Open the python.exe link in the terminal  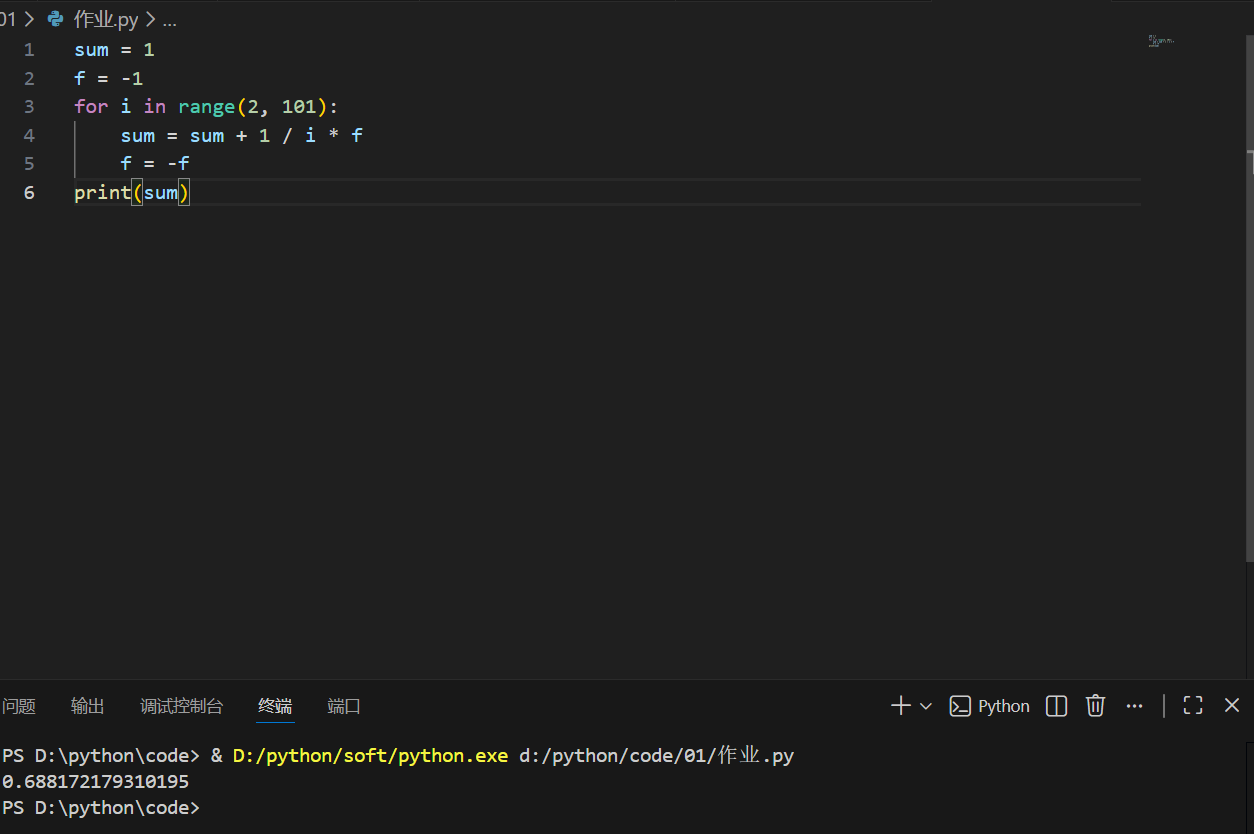(370, 755)
